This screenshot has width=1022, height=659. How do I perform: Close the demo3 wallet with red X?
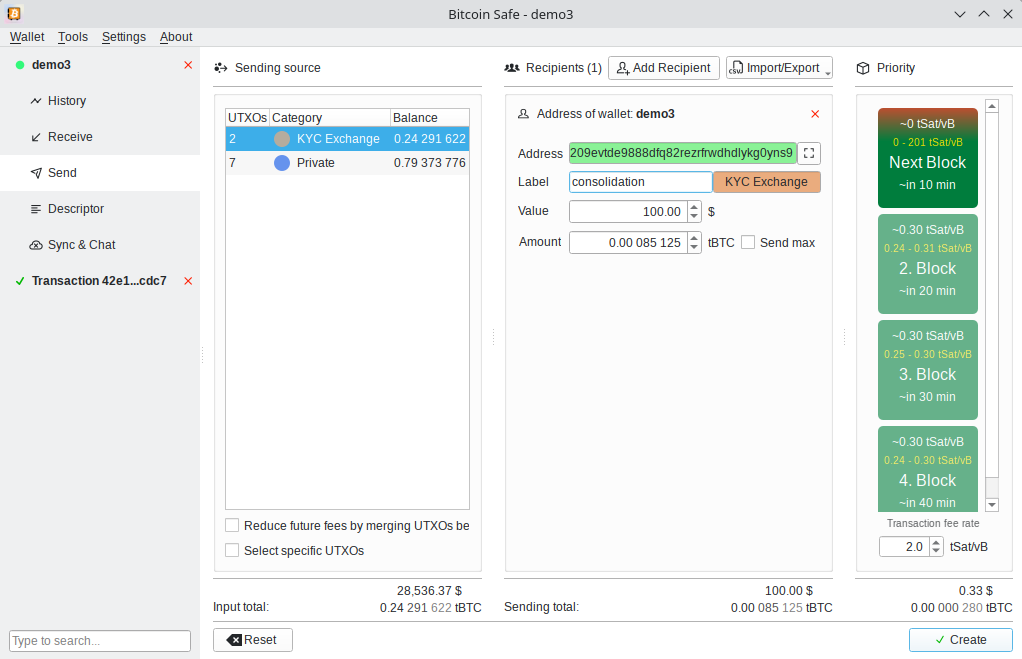click(188, 65)
